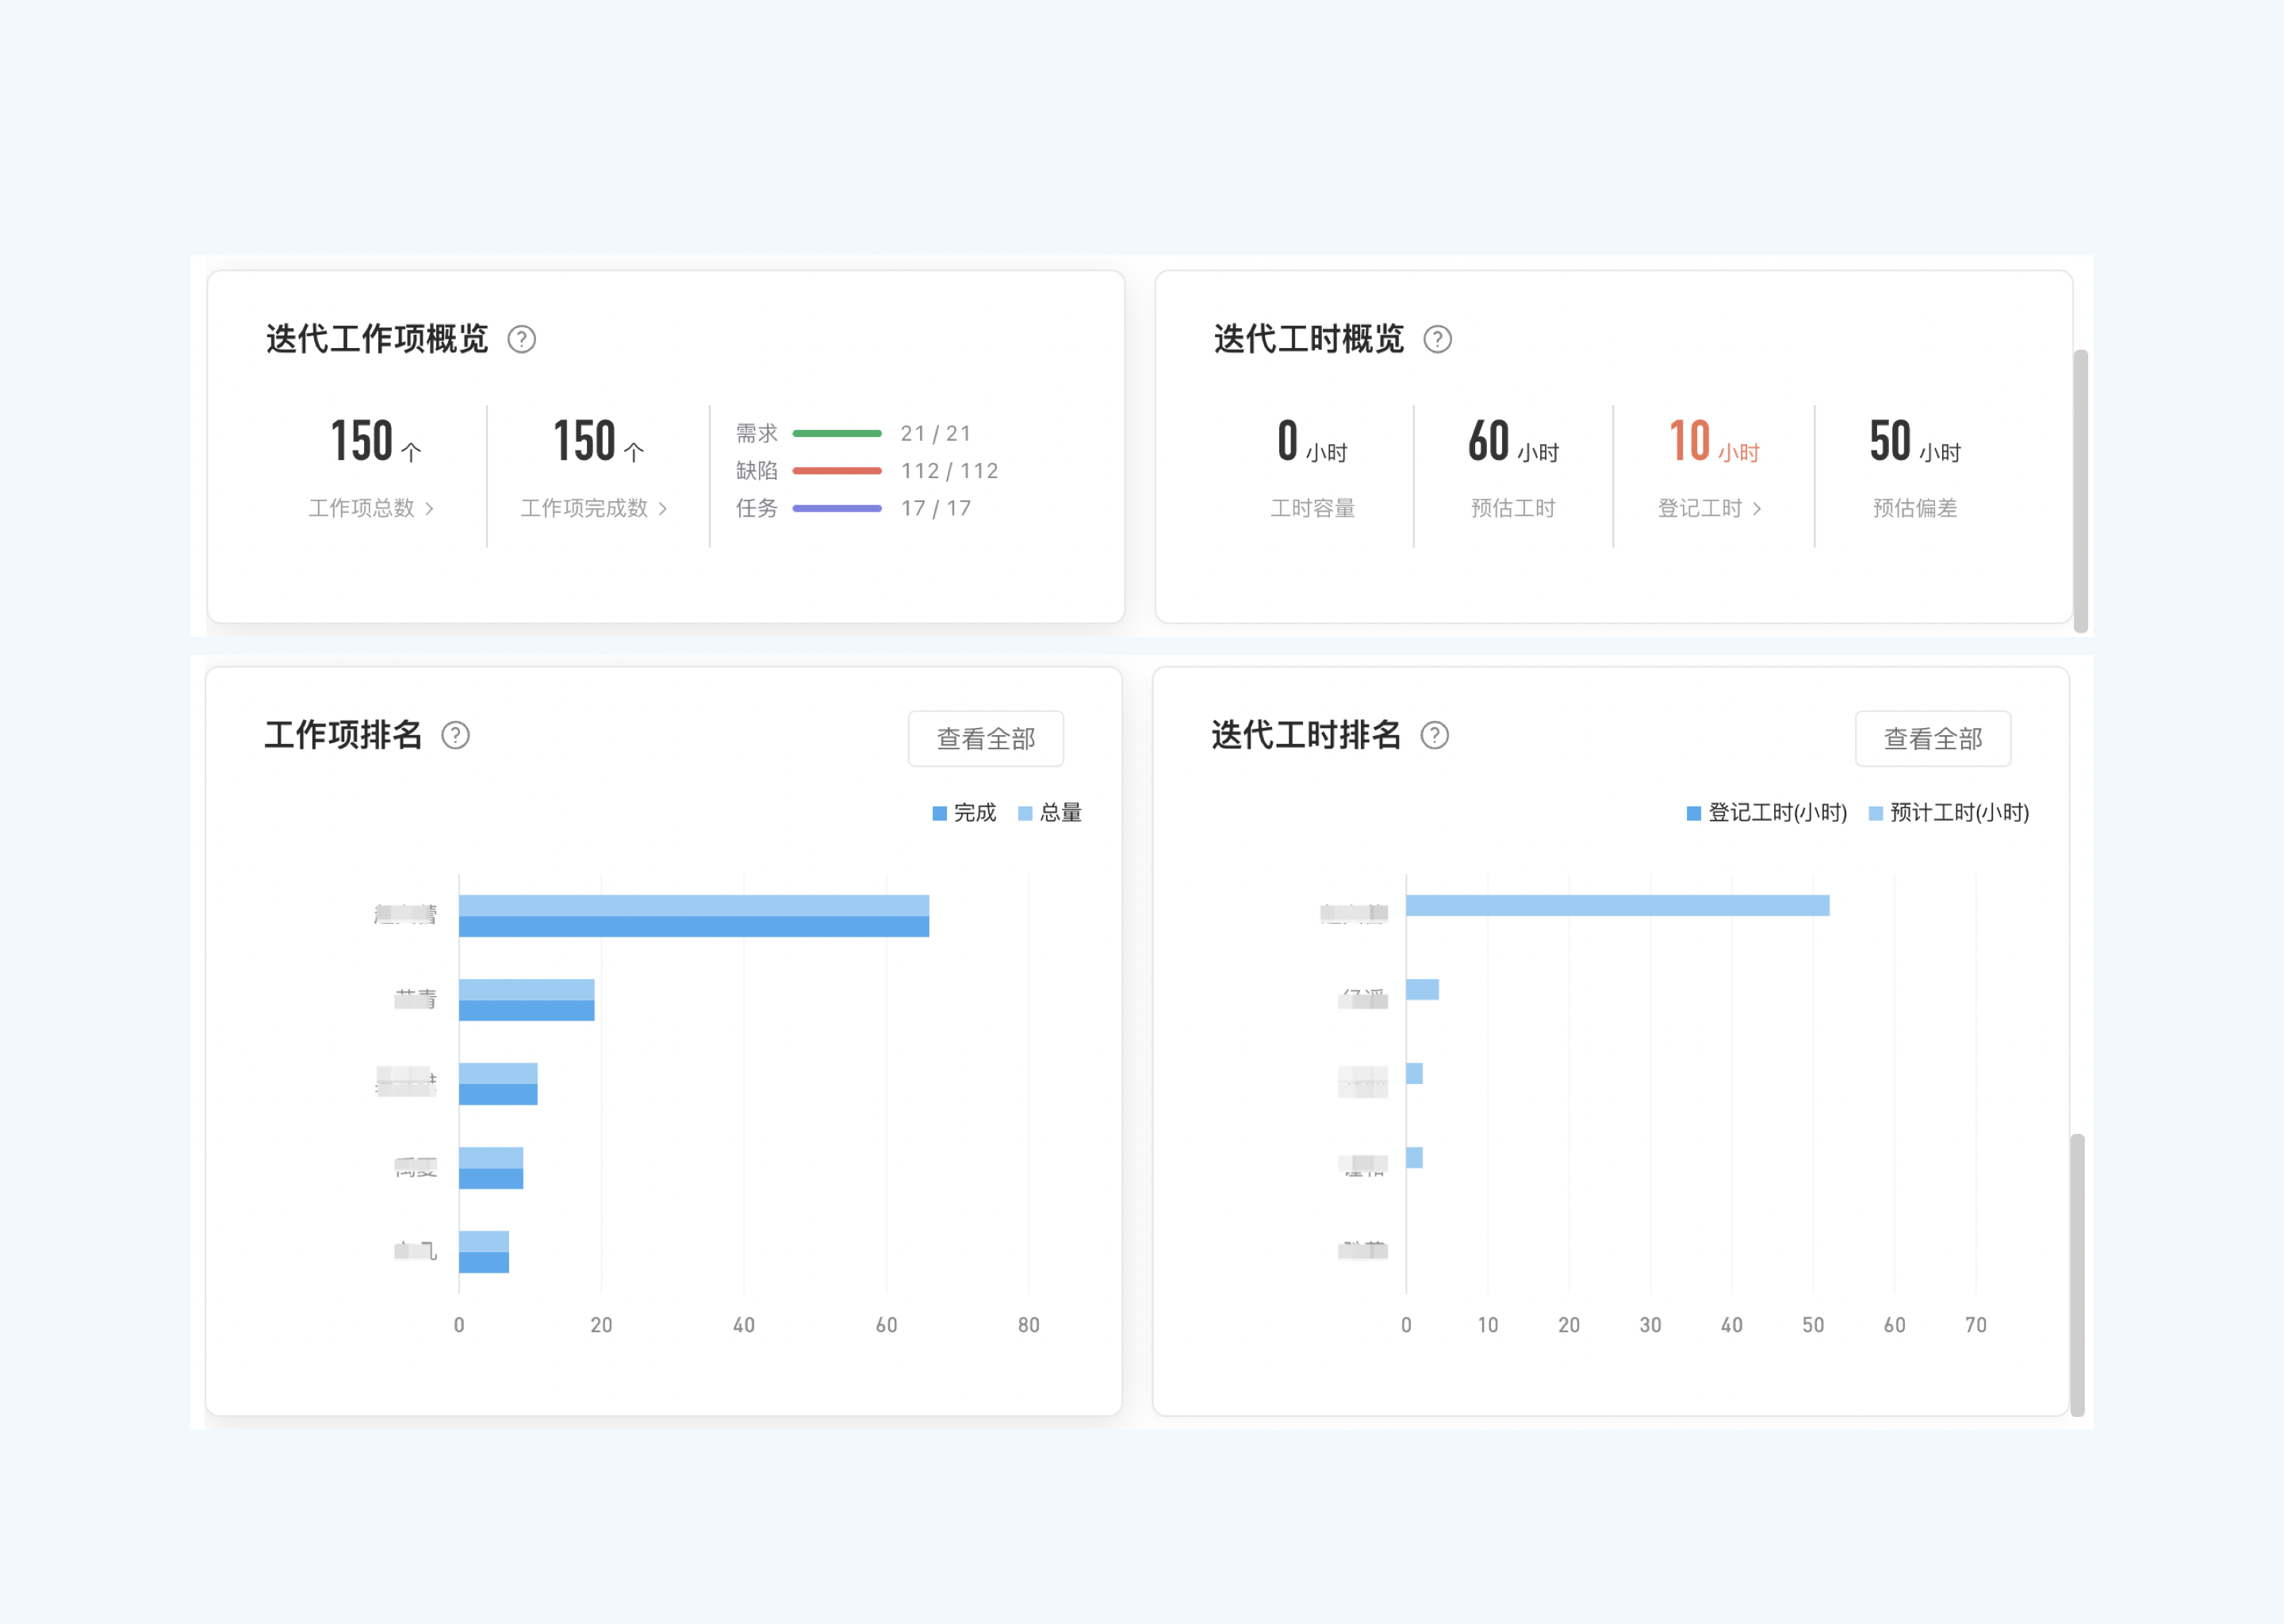The height and width of the screenshot is (1624, 2284).
Task: Click the 150 工作项完成数 value
Action: (x=598, y=441)
